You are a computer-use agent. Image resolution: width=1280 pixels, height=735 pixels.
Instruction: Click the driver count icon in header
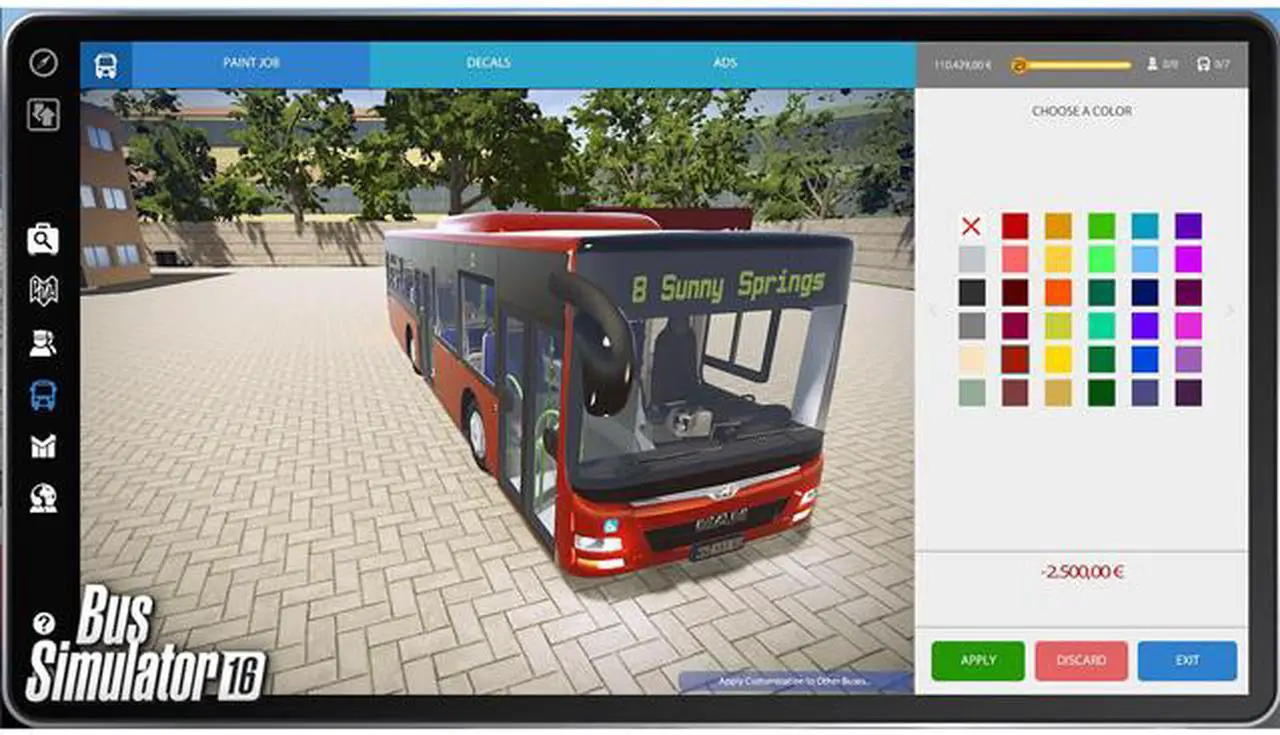click(1152, 64)
